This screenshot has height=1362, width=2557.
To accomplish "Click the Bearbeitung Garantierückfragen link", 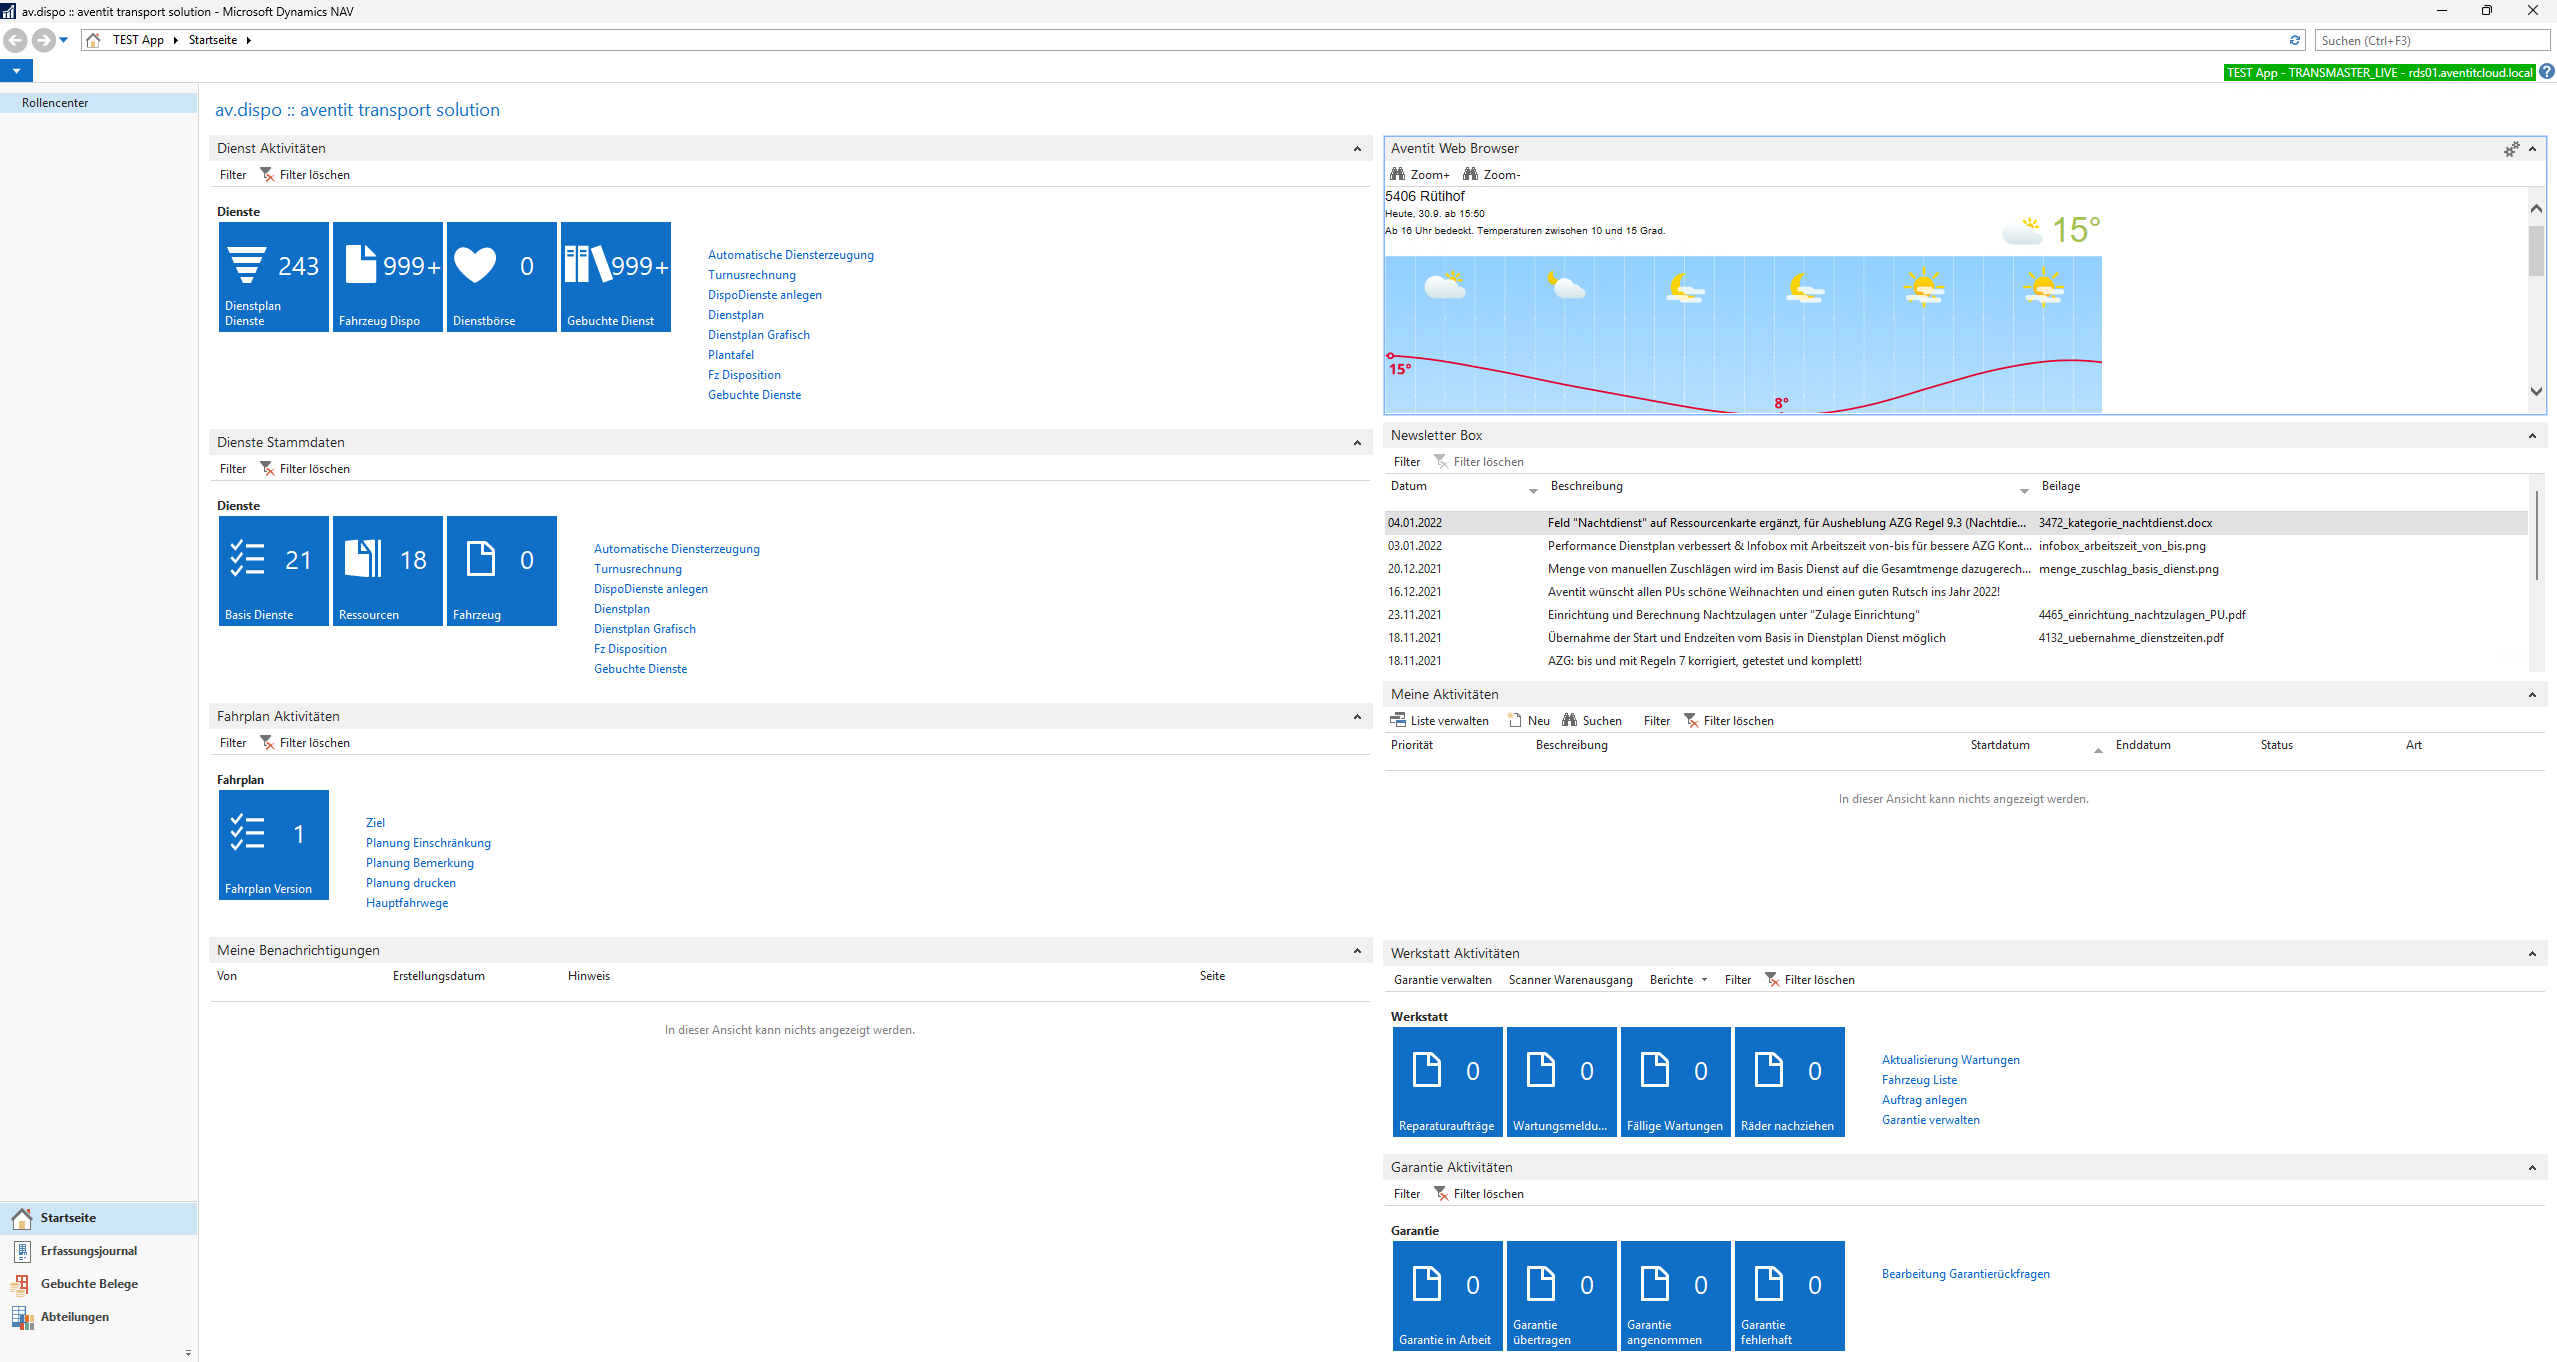I will (1965, 1274).
